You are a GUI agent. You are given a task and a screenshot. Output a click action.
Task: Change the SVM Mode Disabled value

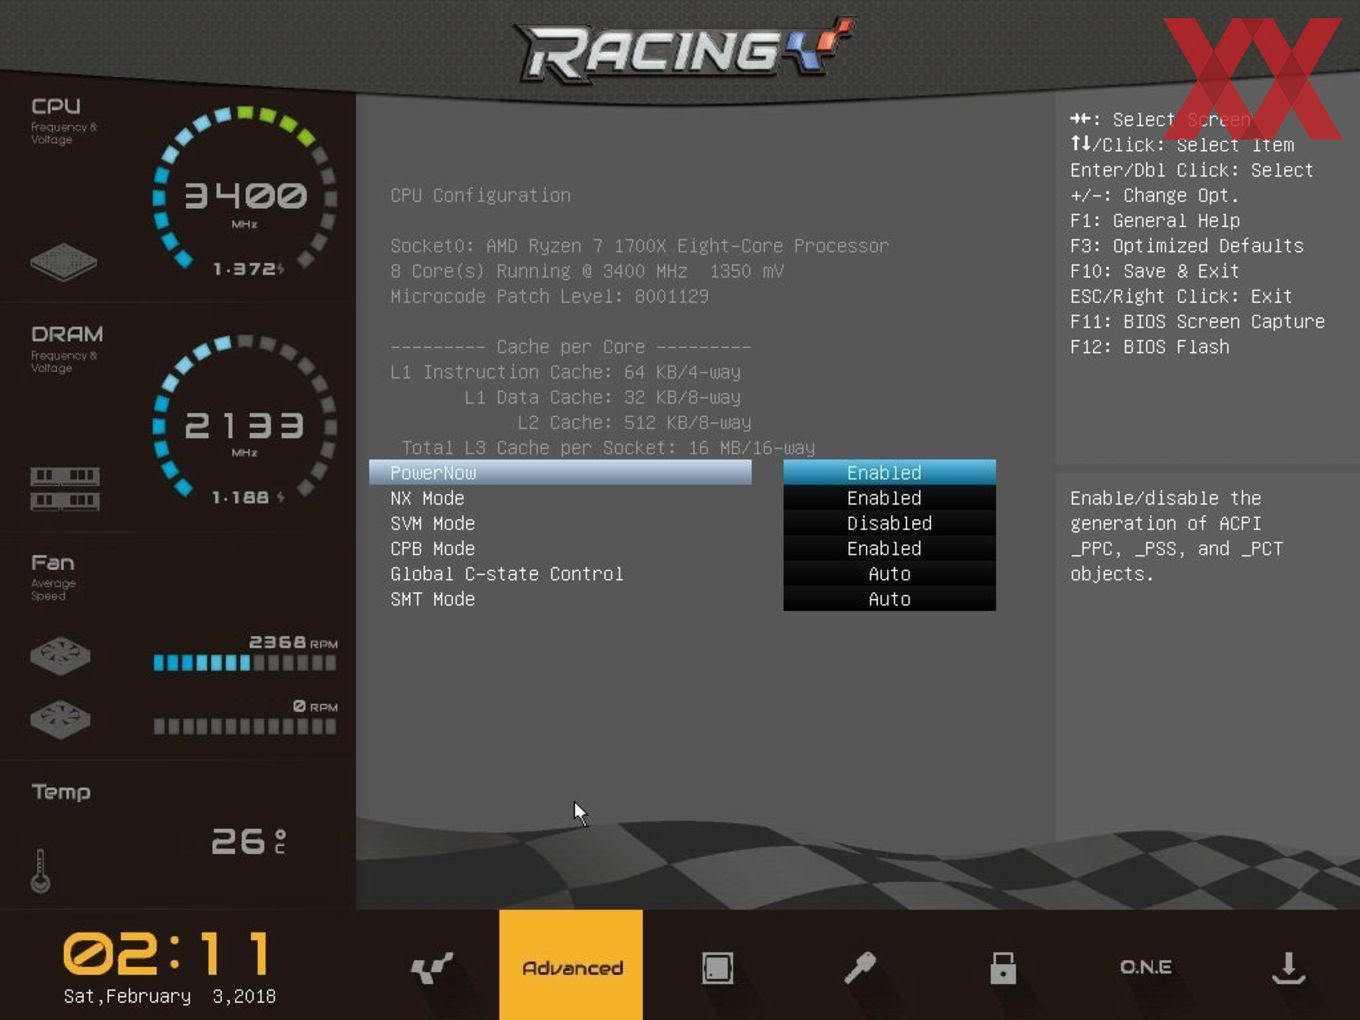[889, 523]
